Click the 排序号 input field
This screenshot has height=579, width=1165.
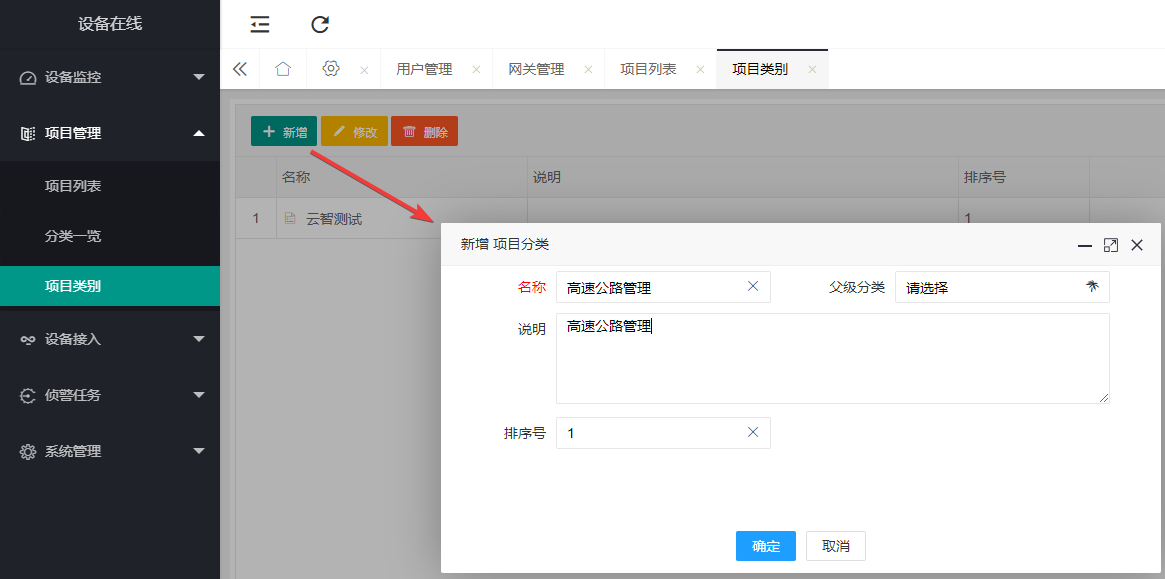pos(663,433)
